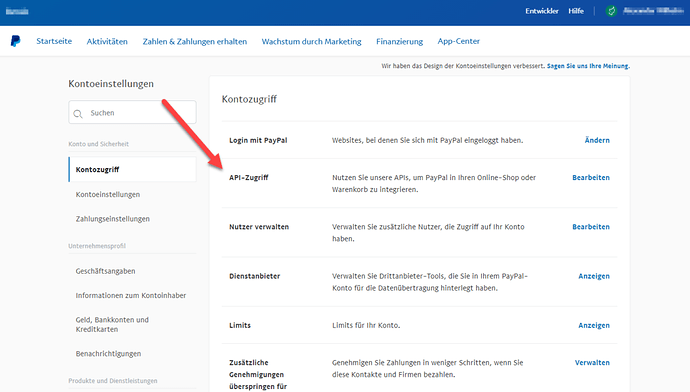Open Sagen Sie uns Ihre Meinung link
Screen dimensions: 690x392
point(588,66)
